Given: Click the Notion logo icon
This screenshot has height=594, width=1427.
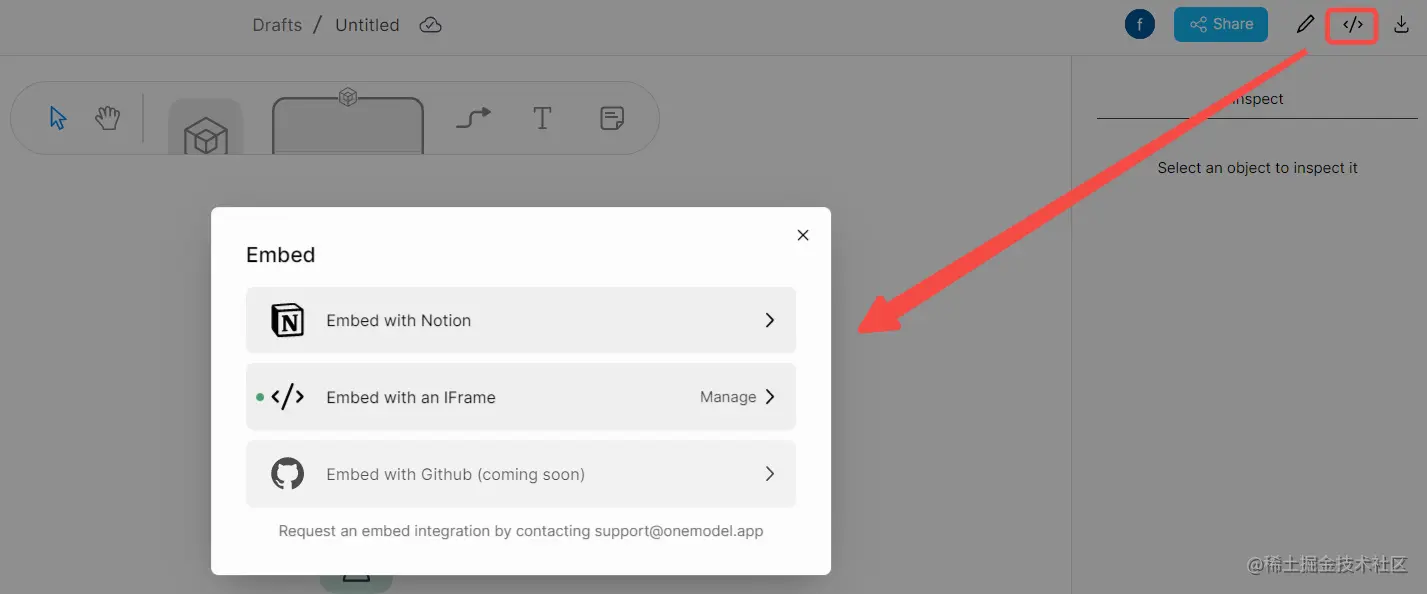Looking at the screenshot, I should [288, 320].
